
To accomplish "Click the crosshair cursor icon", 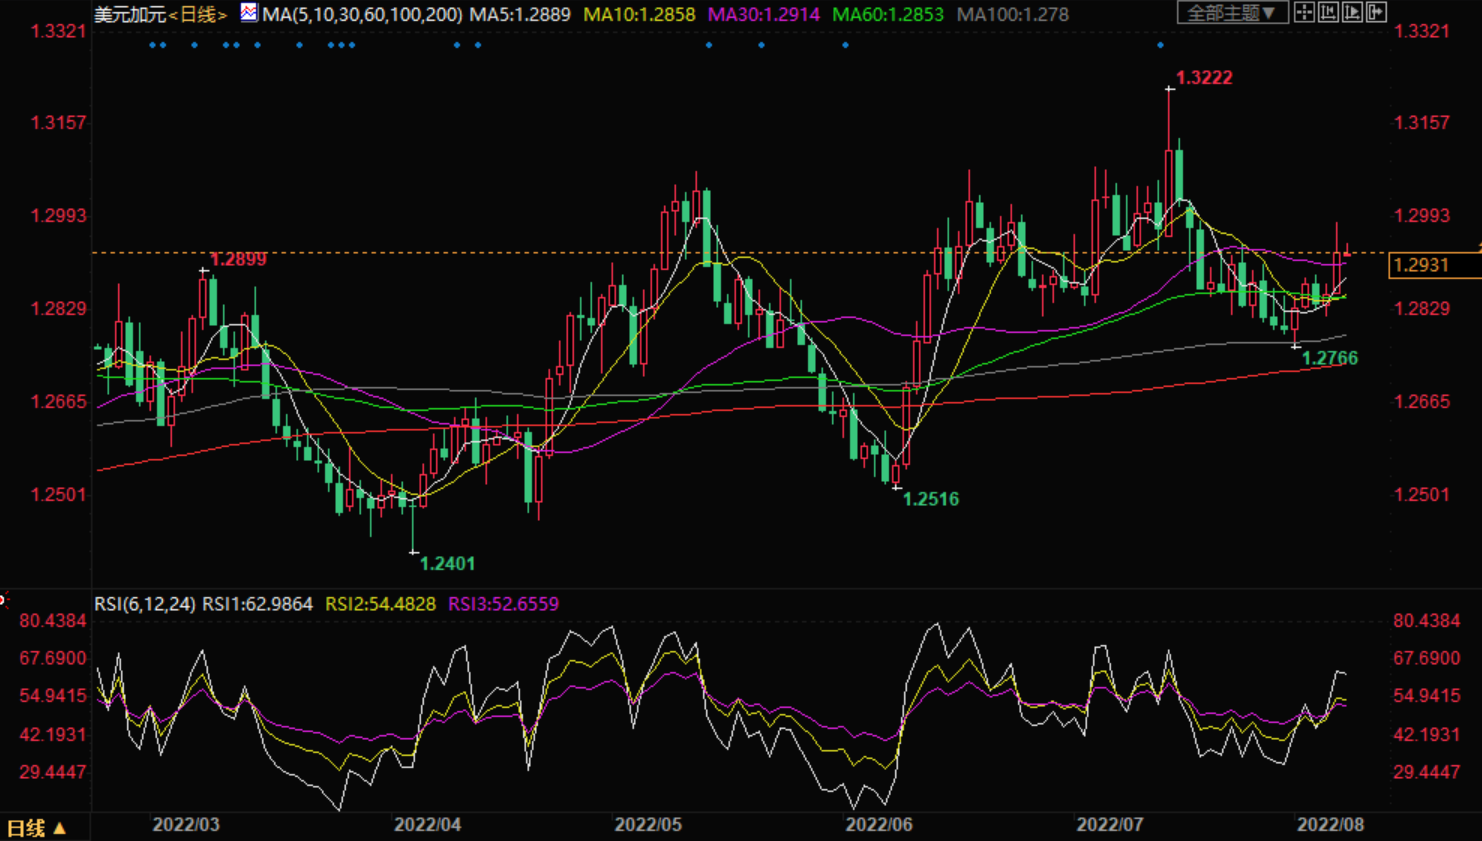I will pyautogui.click(x=1304, y=13).
